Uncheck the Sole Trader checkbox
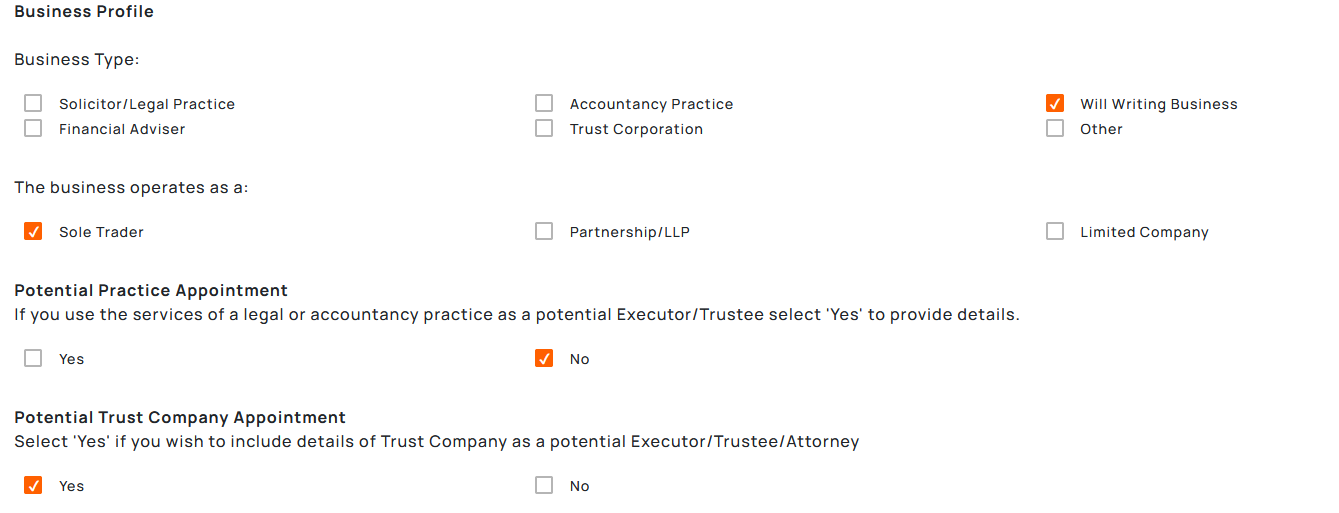1339x513 pixels. [x=33, y=231]
